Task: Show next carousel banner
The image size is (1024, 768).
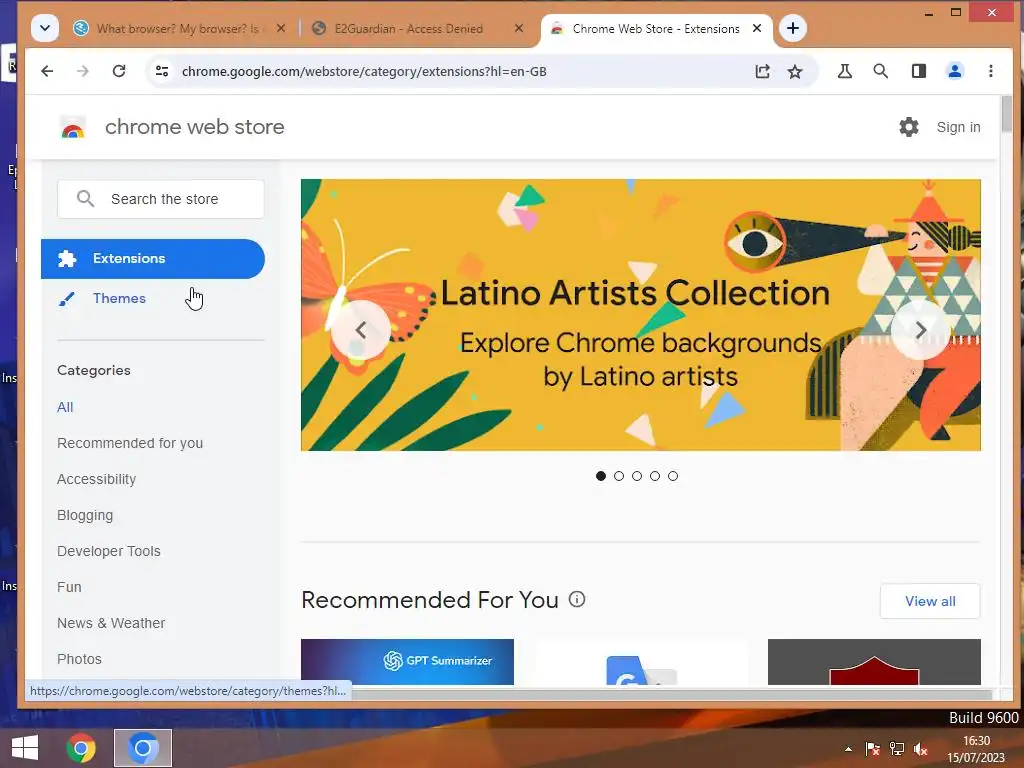Action: click(x=921, y=330)
